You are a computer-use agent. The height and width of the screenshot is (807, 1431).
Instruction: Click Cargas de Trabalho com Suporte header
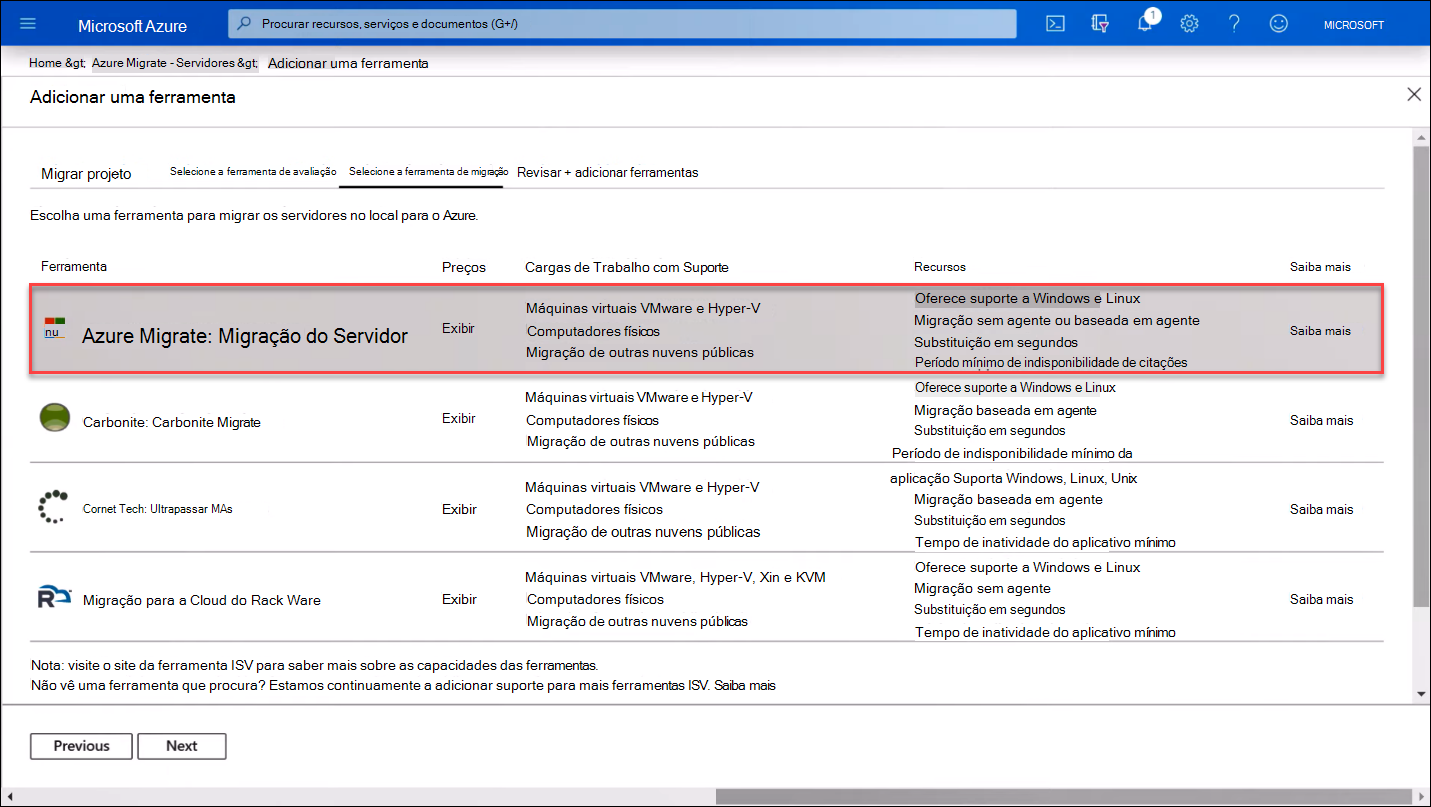626,267
